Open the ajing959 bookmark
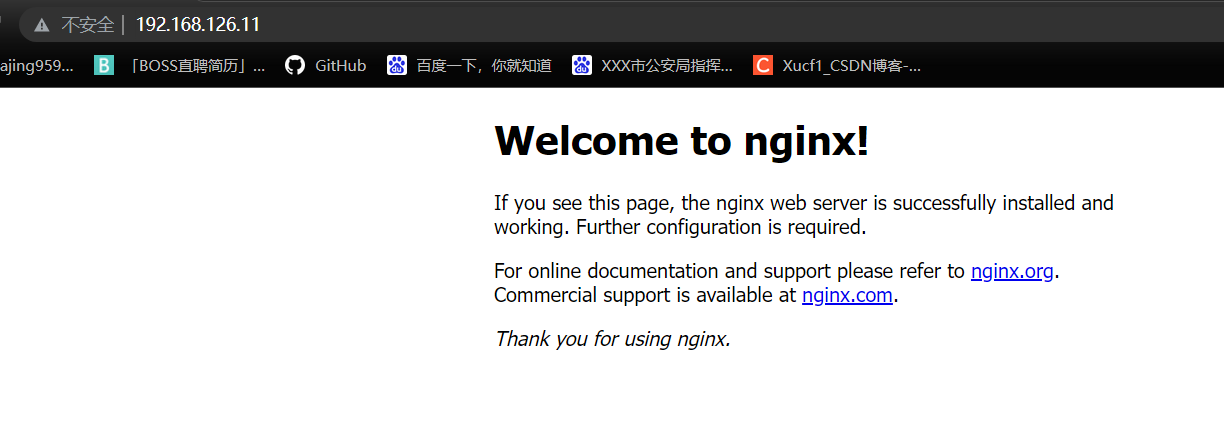 (x=36, y=66)
